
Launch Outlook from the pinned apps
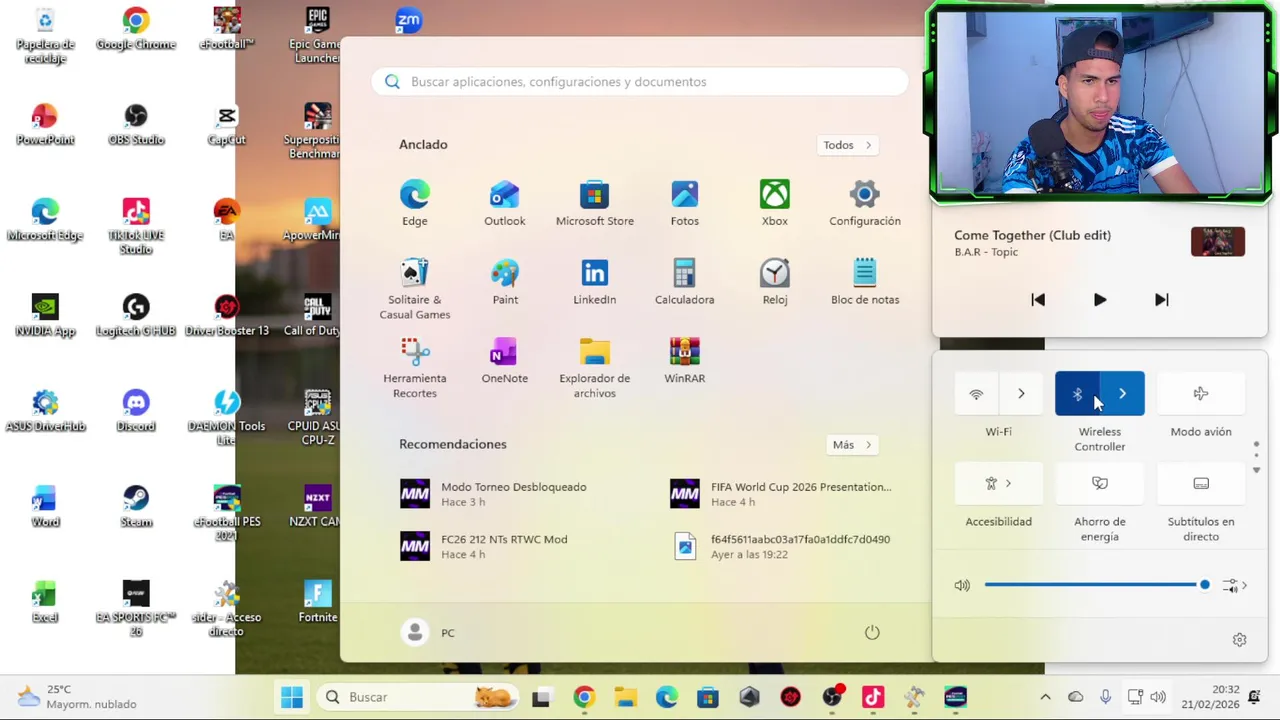click(505, 203)
